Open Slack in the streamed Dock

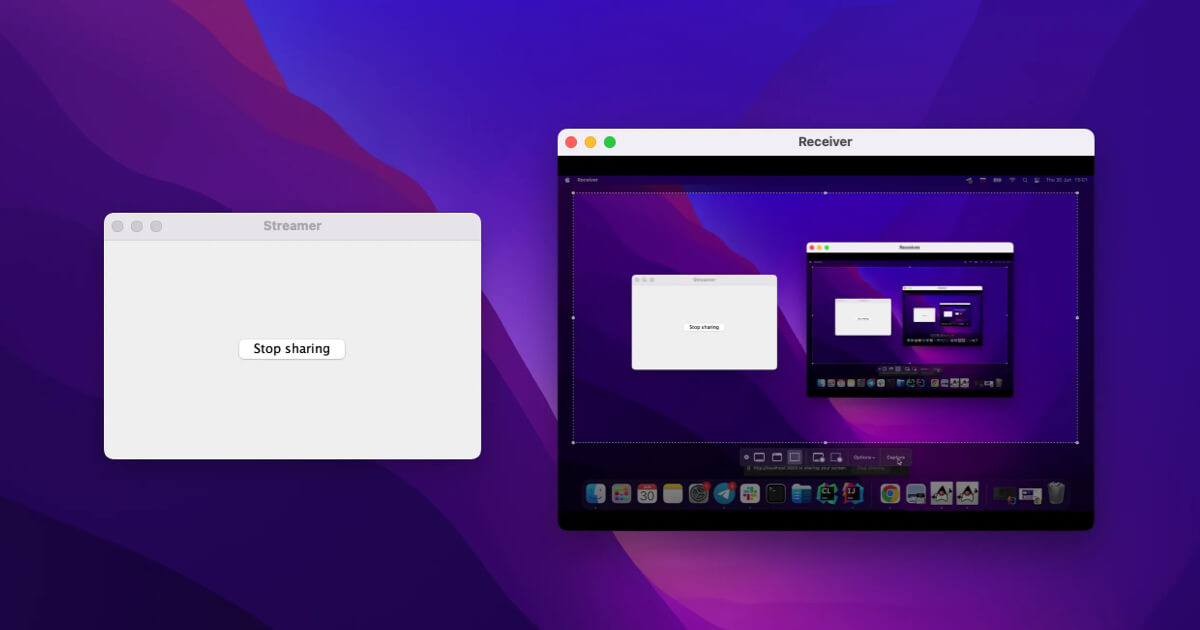click(750, 493)
